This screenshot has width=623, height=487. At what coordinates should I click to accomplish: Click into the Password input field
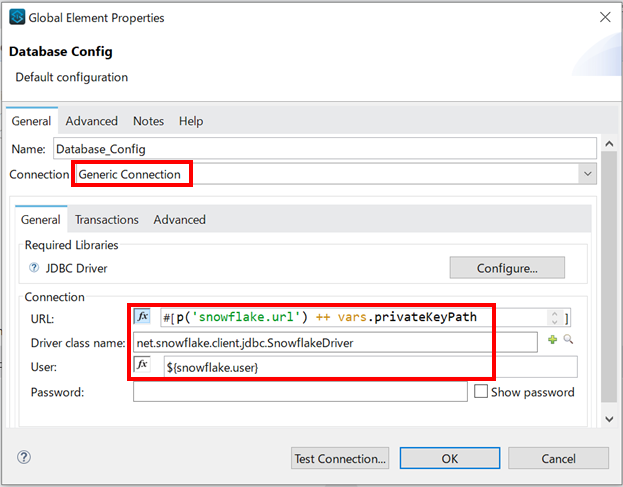coord(300,392)
